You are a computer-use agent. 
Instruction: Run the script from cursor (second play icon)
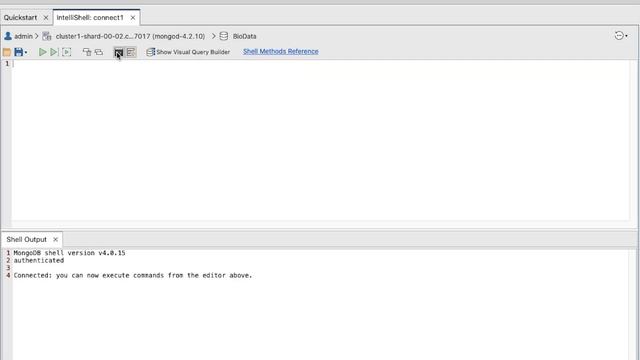pyautogui.click(x=54, y=52)
